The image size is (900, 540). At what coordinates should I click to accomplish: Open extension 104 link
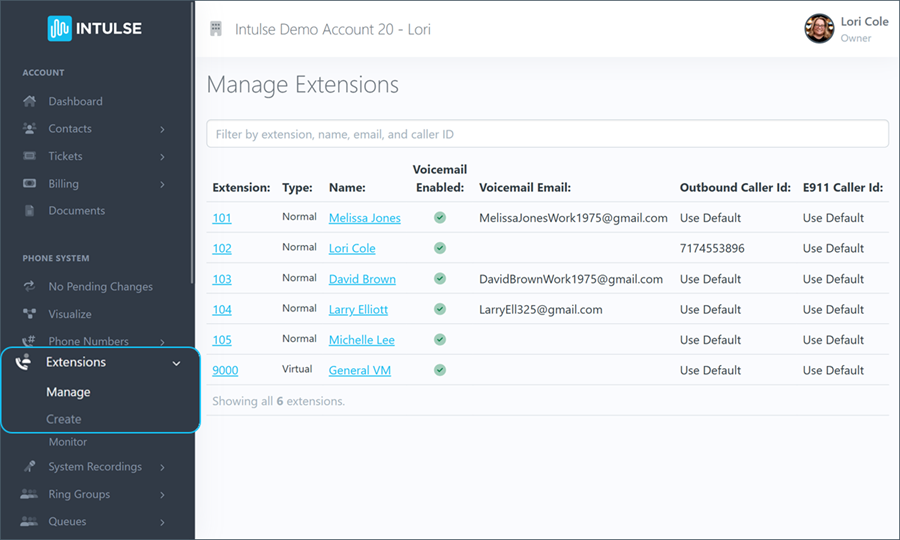point(222,310)
